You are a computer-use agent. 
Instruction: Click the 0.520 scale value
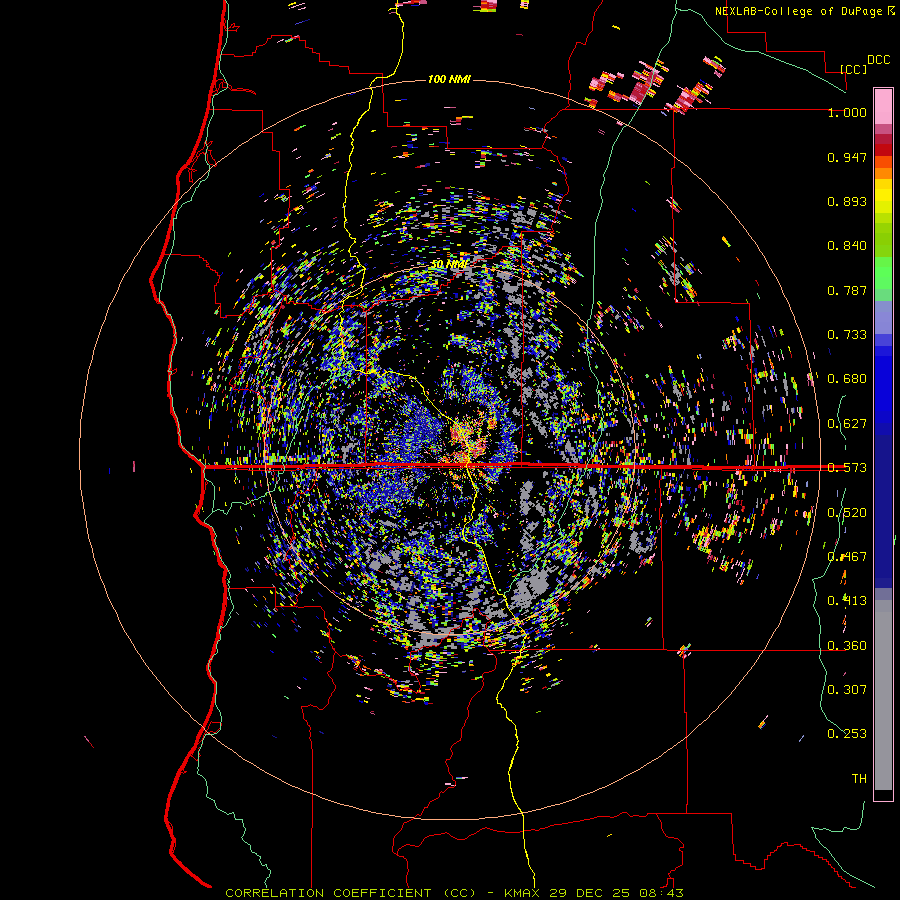847,513
